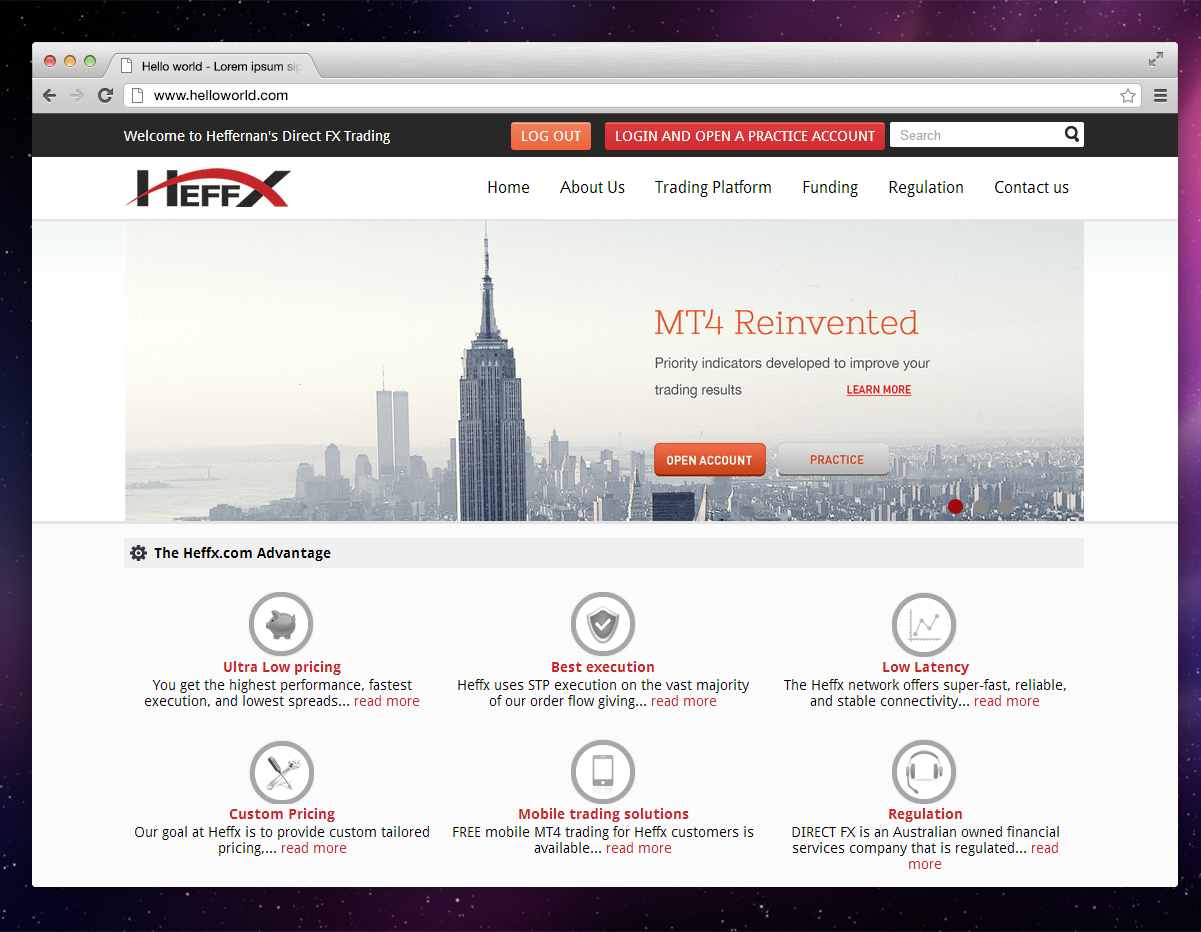Open the Home menu item
The image size is (1201, 932).
click(x=508, y=187)
